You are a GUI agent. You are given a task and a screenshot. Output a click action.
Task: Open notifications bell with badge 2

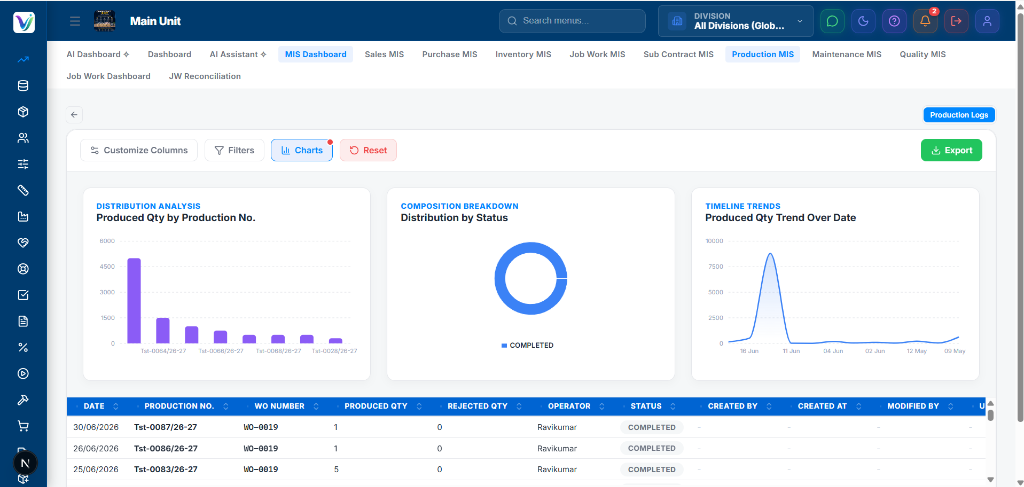pos(925,21)
